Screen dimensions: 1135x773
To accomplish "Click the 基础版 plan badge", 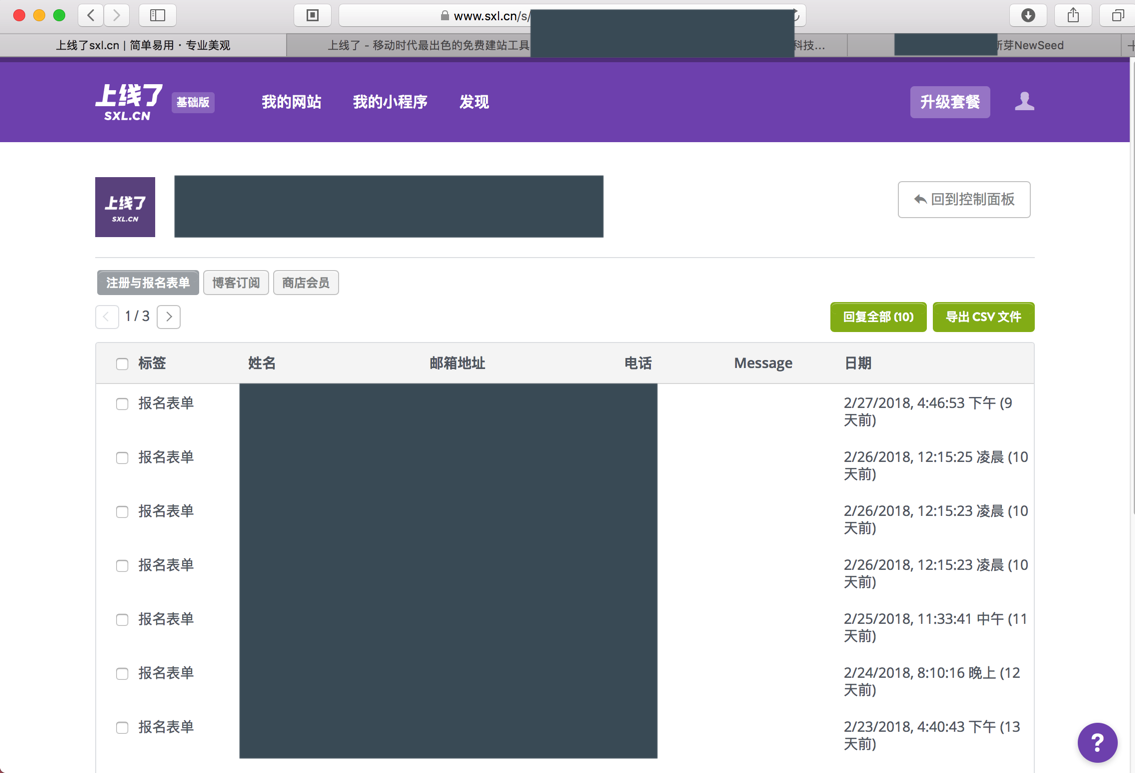I will click(x=193, y=102).
